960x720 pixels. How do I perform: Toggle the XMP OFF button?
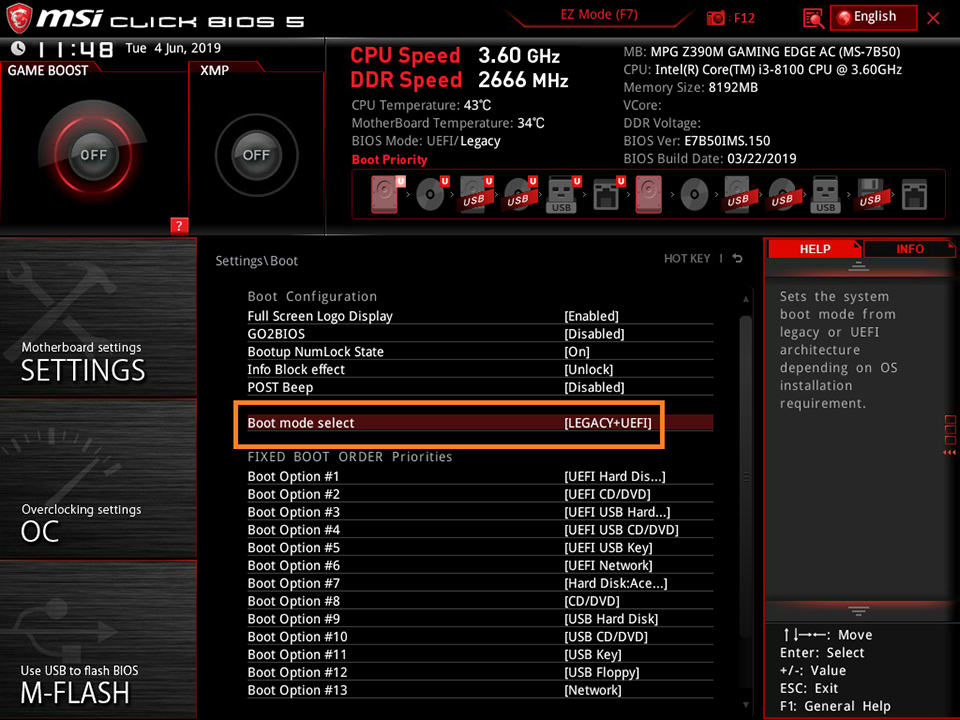tap(257, 155)
